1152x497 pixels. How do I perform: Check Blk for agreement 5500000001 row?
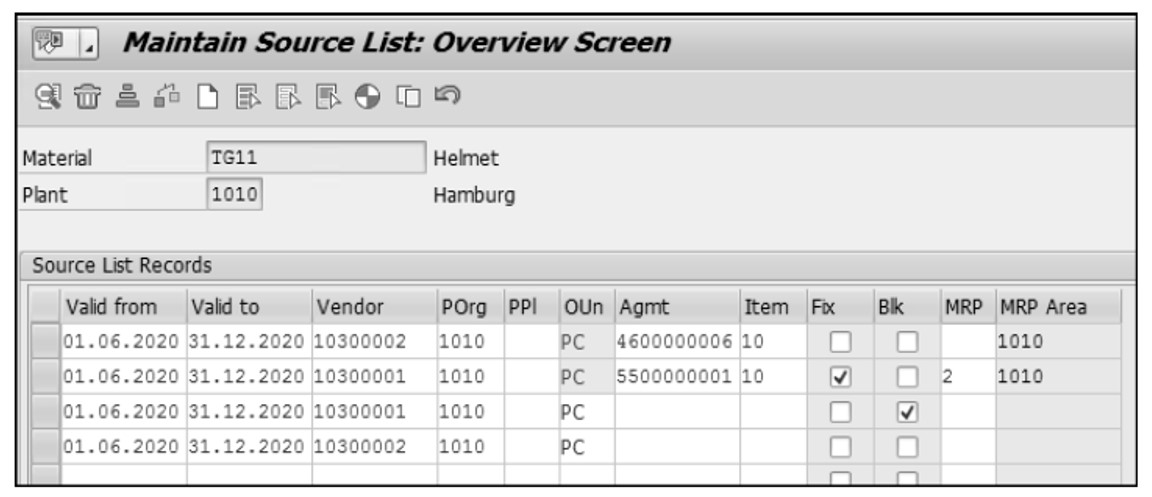(907, 377)
